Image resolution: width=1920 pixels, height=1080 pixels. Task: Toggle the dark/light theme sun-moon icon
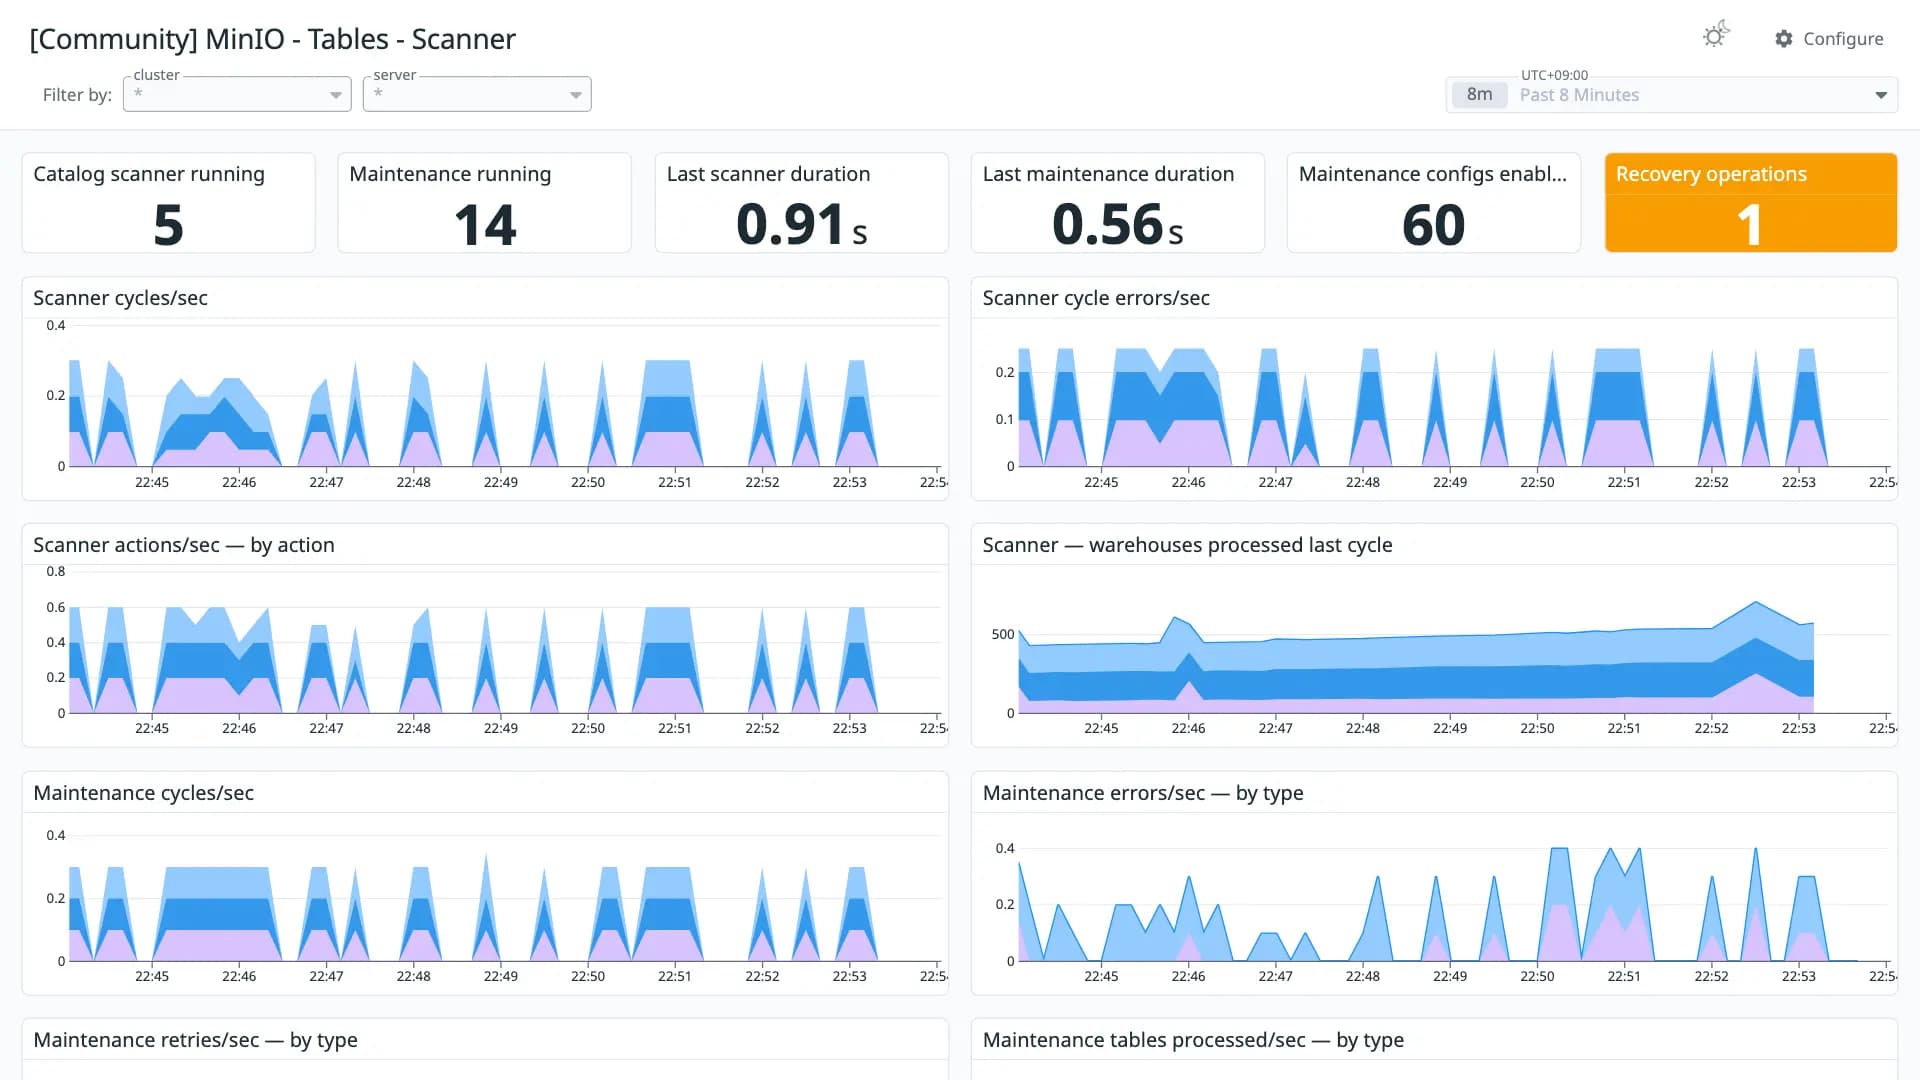point(1716,36)
